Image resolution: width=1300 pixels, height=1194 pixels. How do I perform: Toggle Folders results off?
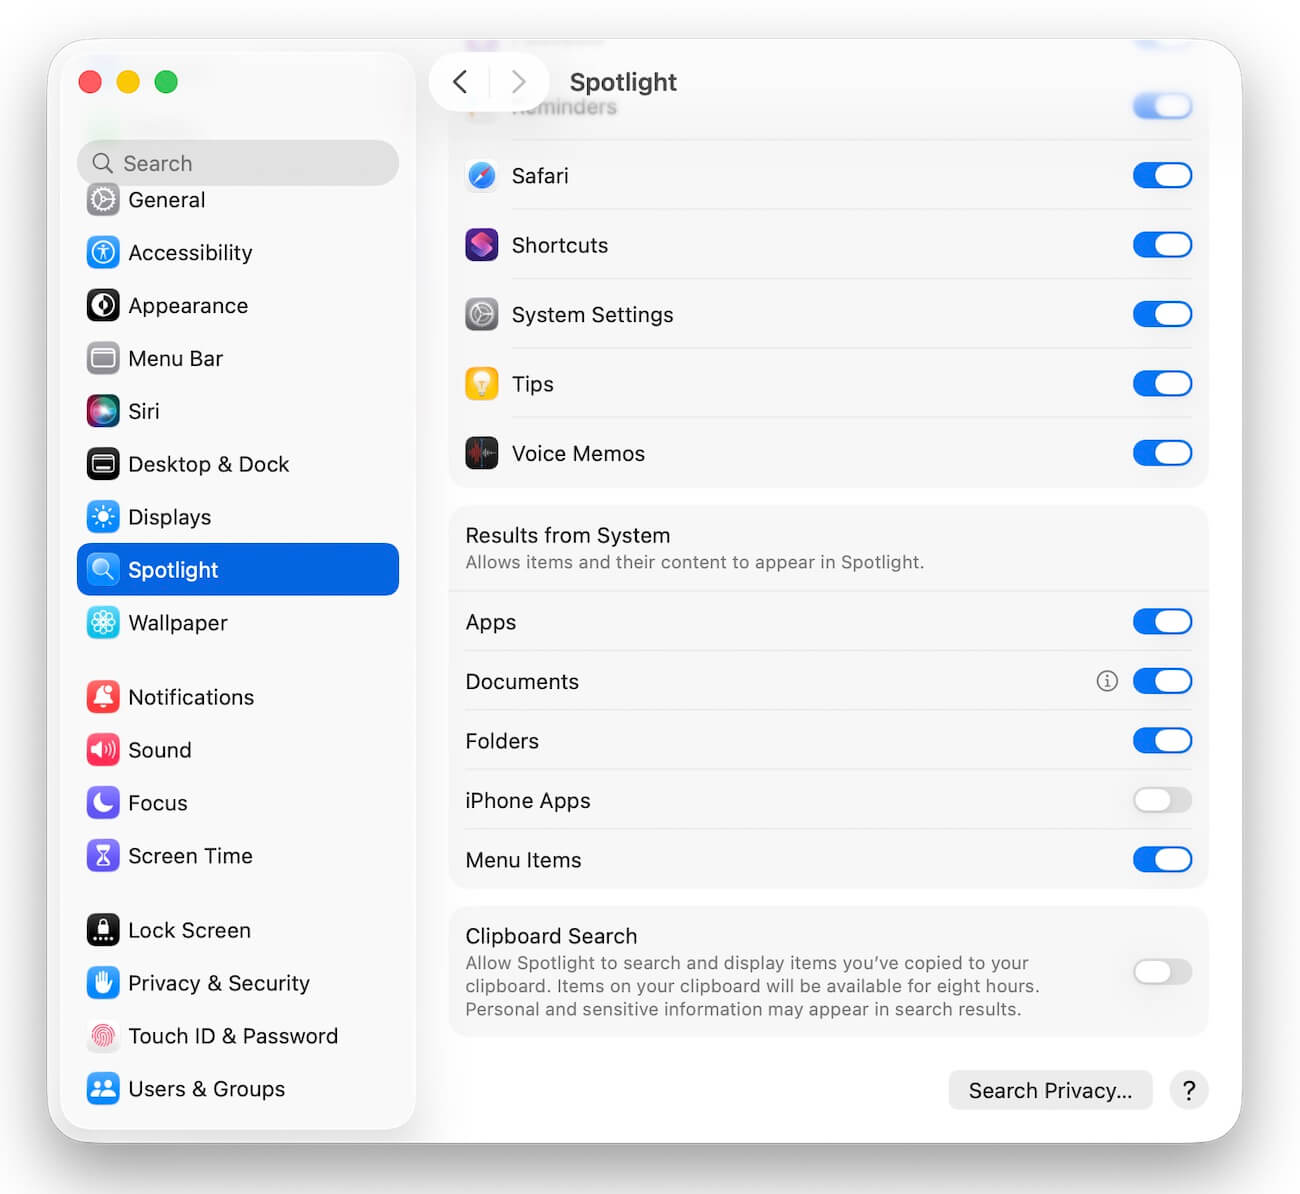click(x=1162, y=741)
